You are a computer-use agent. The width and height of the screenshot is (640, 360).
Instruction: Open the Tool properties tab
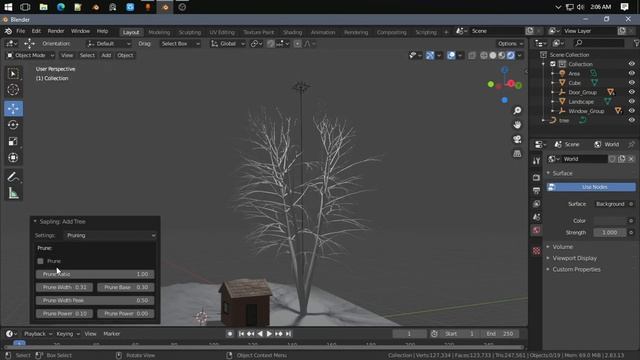(x=536, y=161)
